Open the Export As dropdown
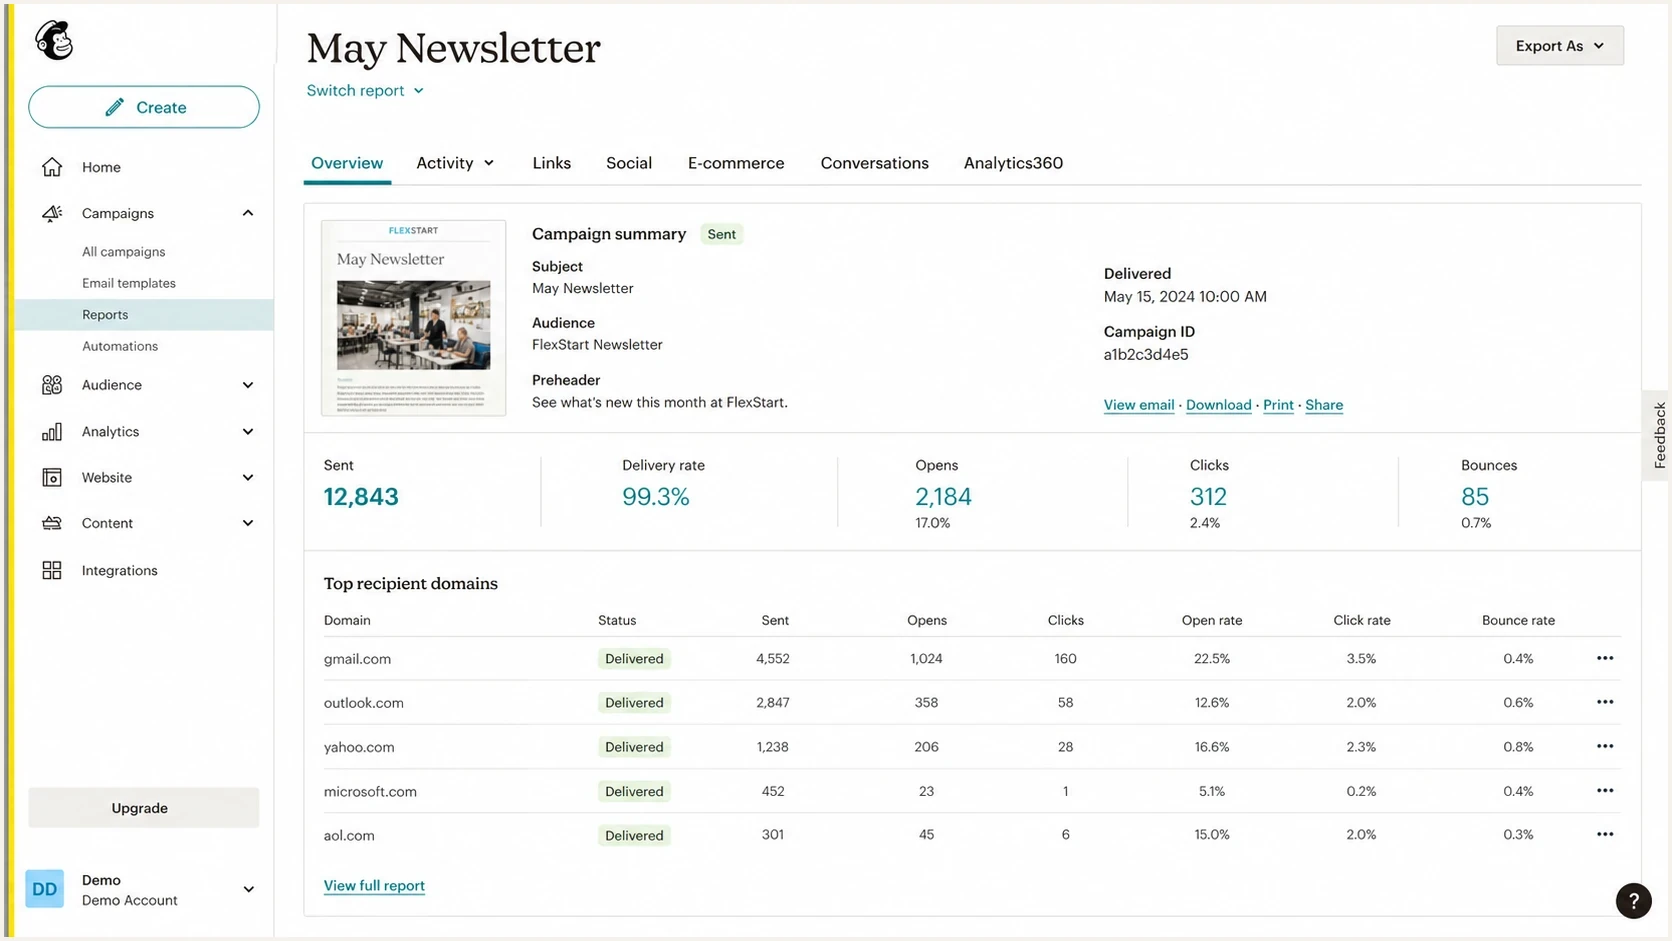The width and height of the screenshot is (1672, 941). [x=1559, y=46]
